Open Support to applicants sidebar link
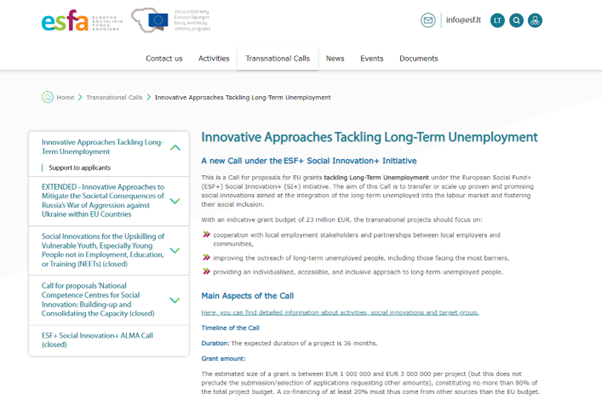The height and width of the screenshot is (405, 602). (x=79, y=168)
